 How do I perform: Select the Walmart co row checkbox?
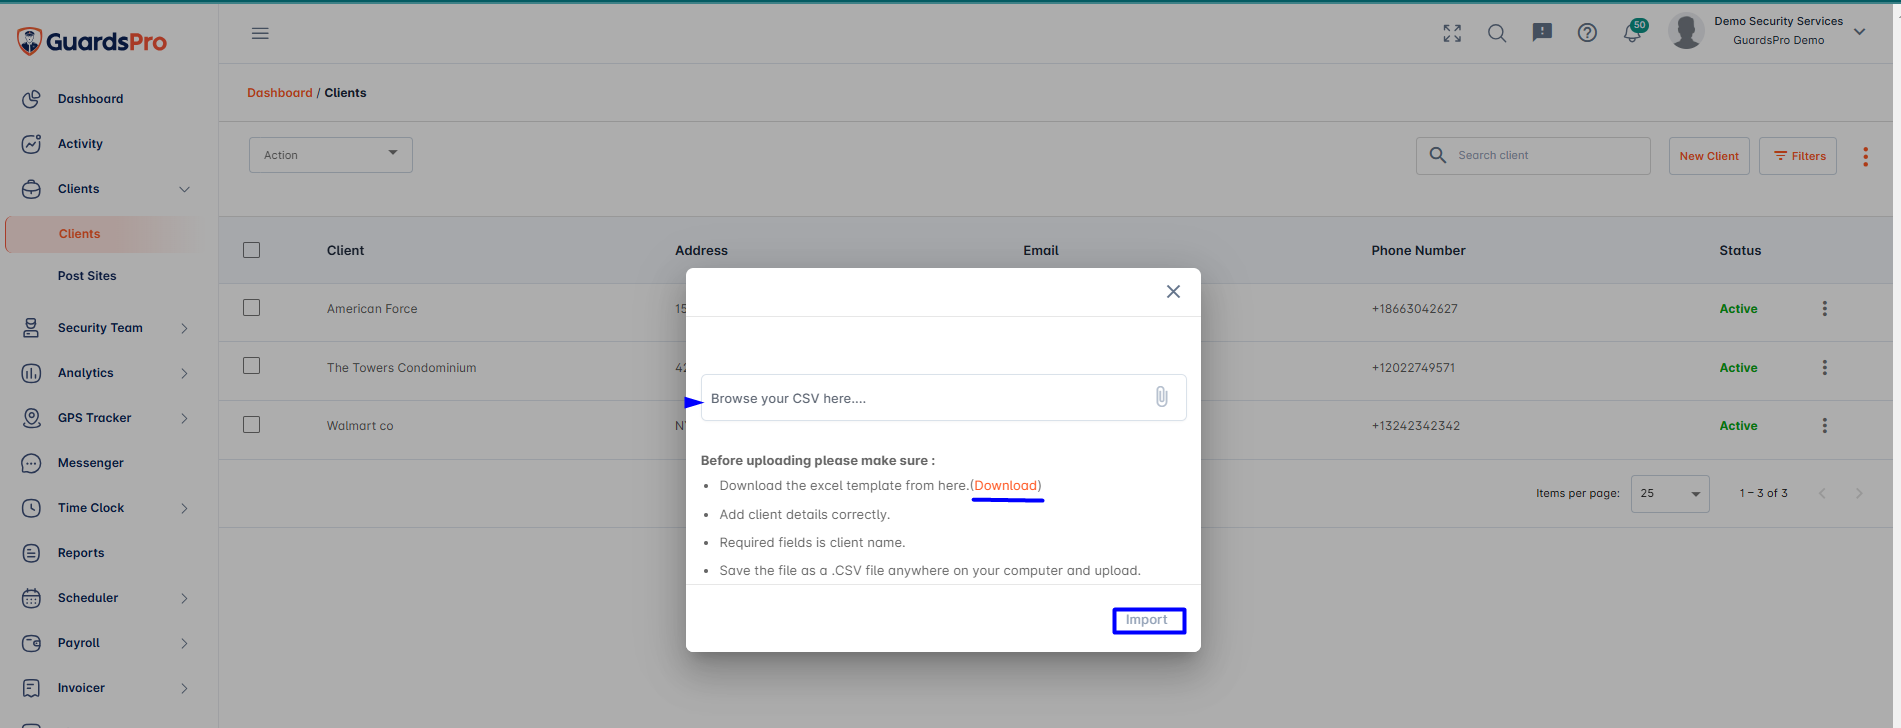[251, 425]
